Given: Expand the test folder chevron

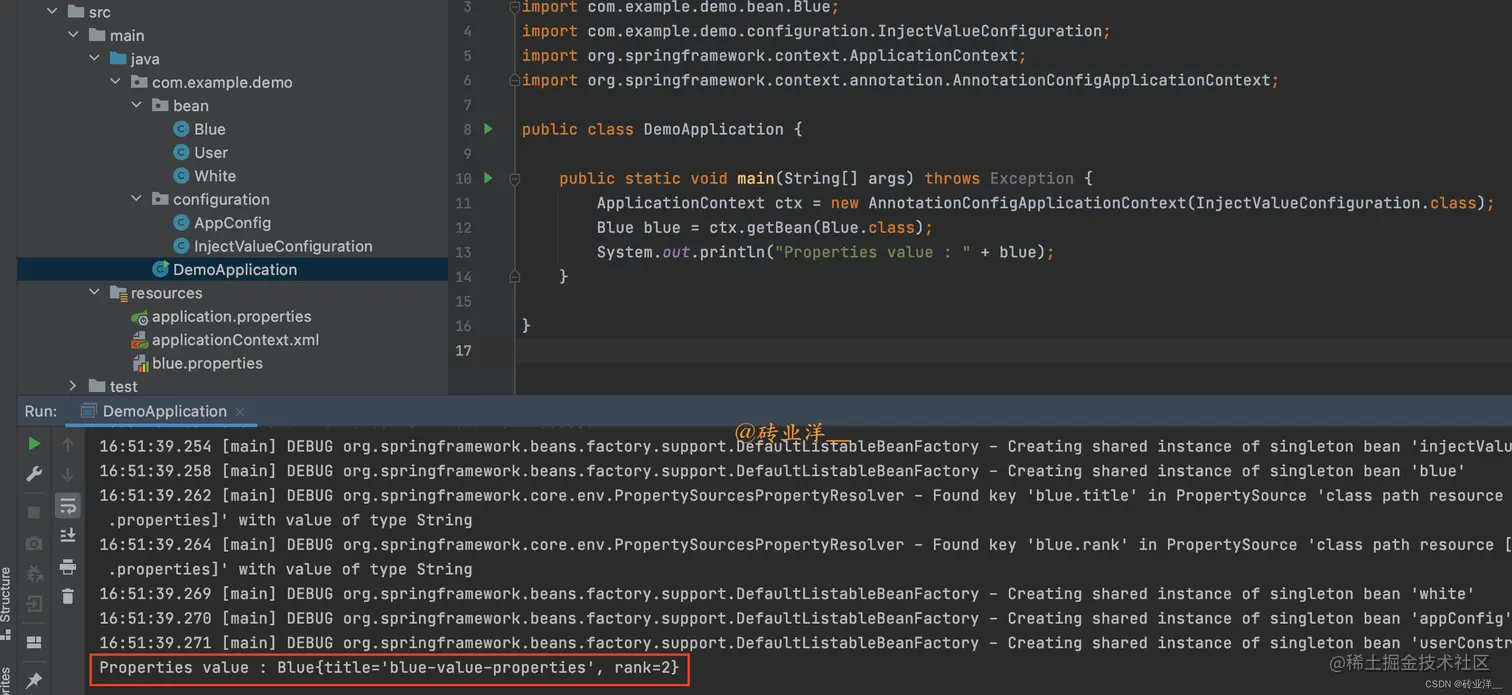Looking at the screenshot, I should tap(73, 386).
